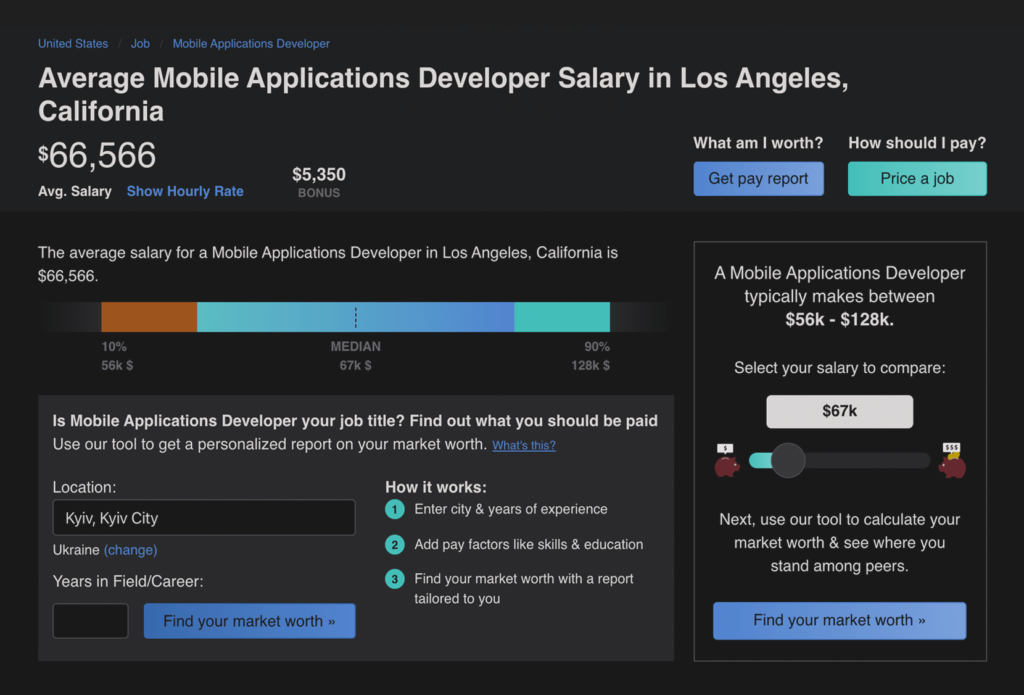Click the 128k $ label under 90%
The image size is (1024, 695).
(590, 365)
